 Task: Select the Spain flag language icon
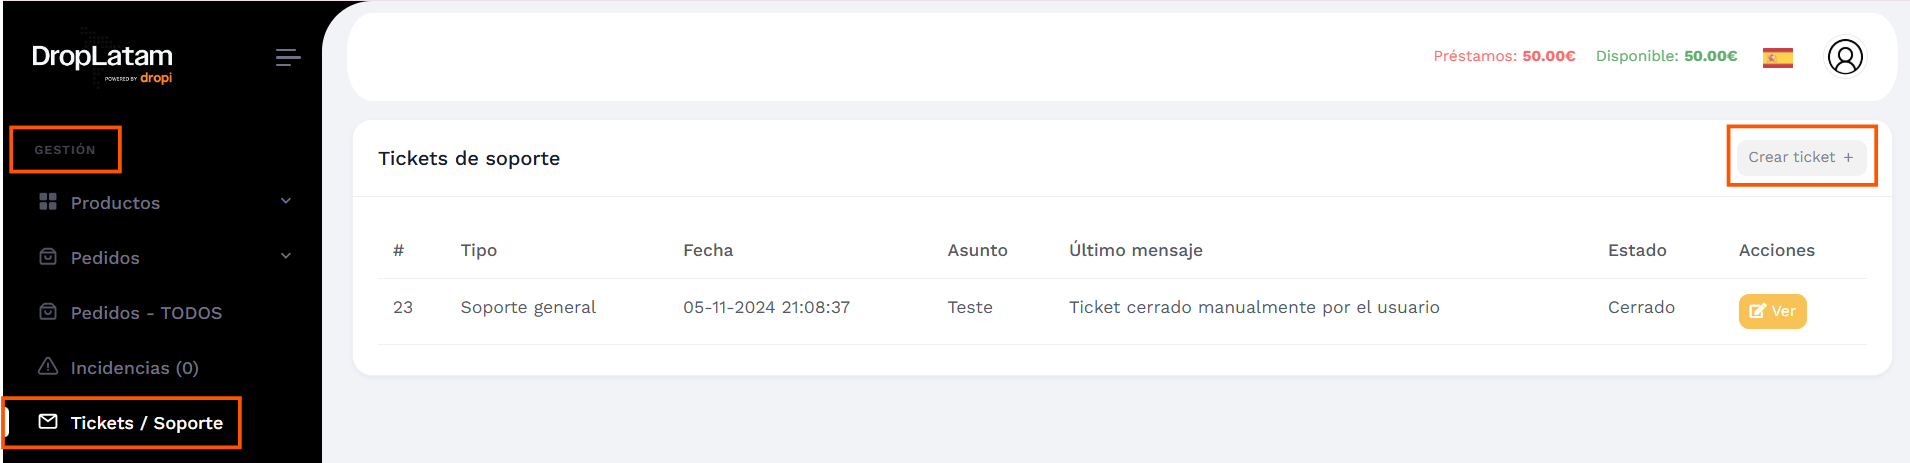click(x=1777, y=58)
